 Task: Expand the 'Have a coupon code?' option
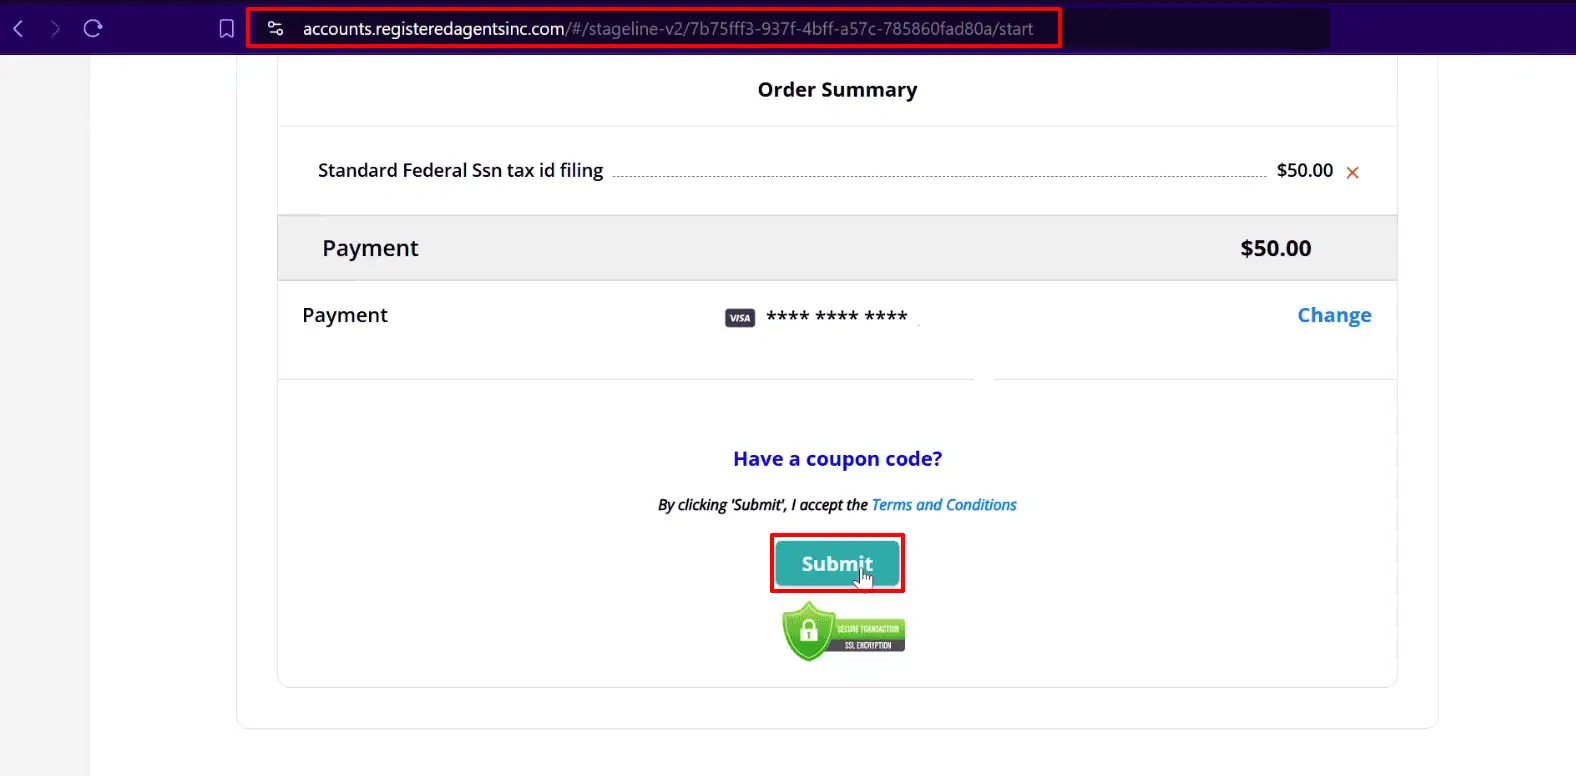tap(837, 459)
